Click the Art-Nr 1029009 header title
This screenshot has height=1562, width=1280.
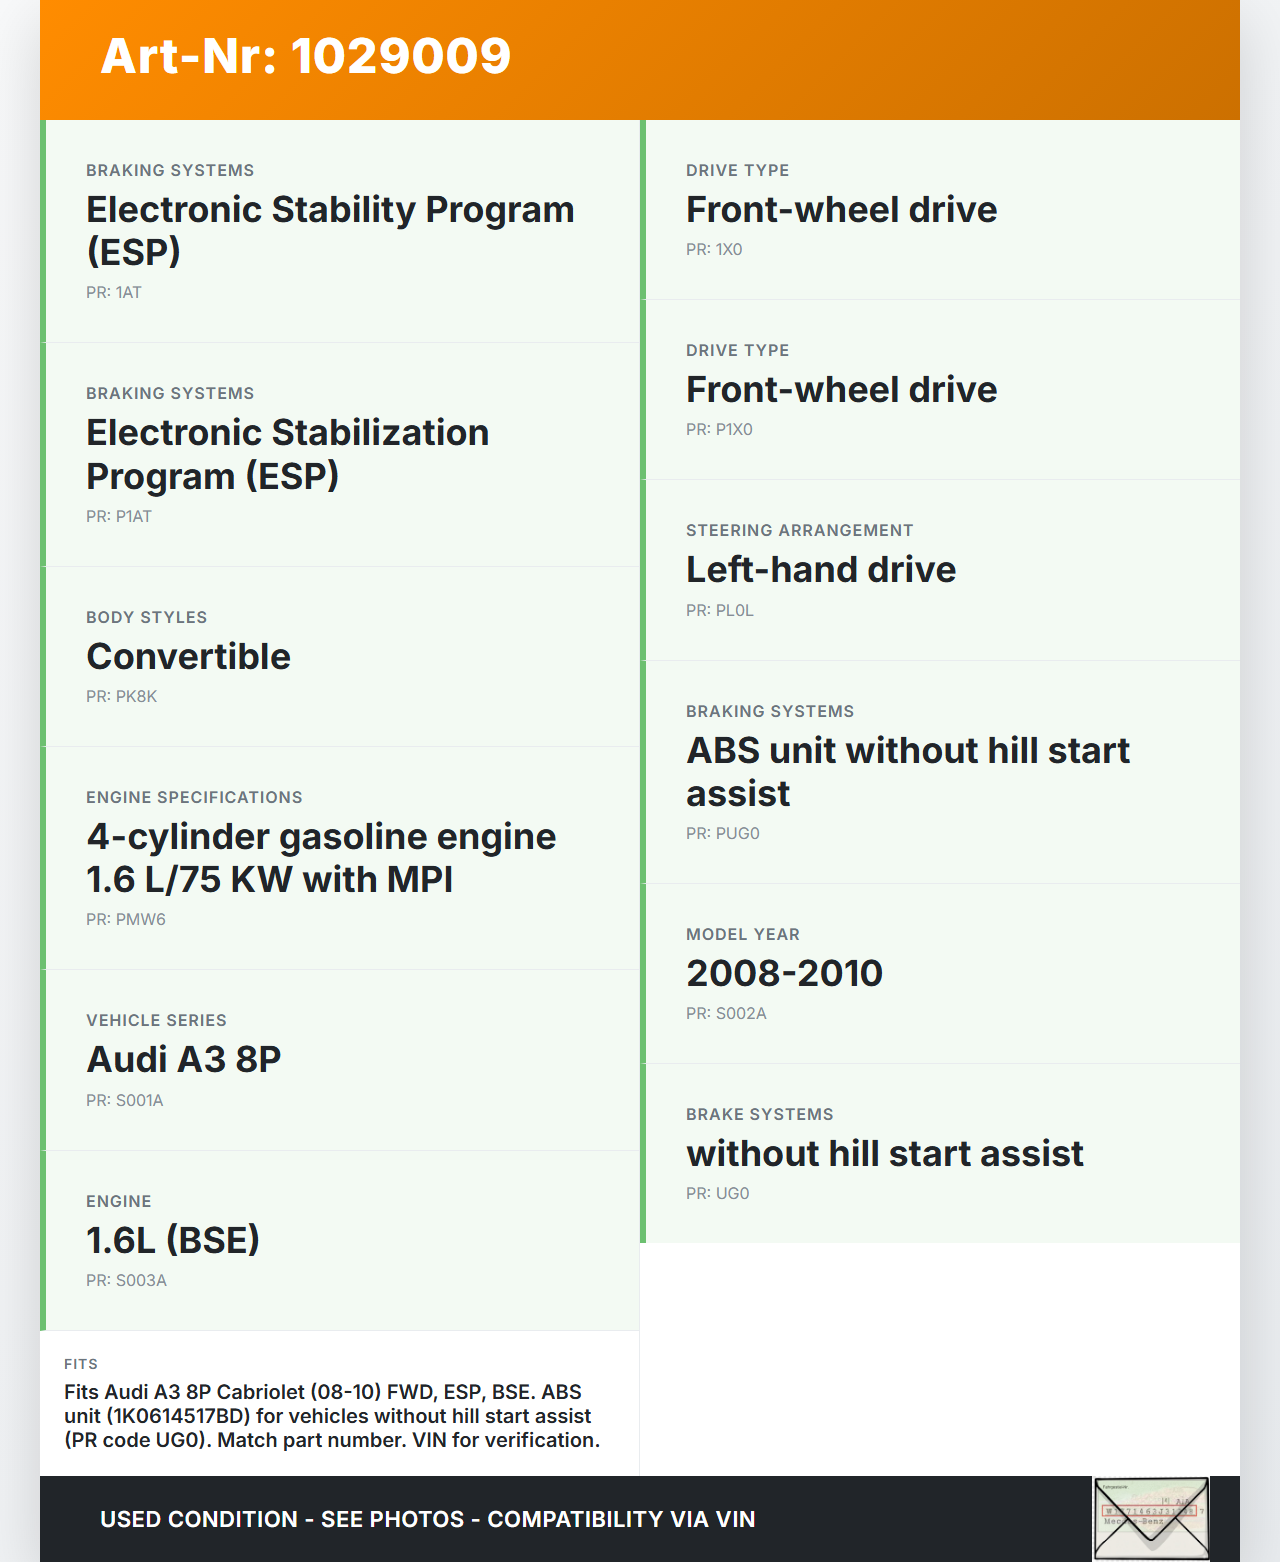pyautogui.click(x=306, y=56)
